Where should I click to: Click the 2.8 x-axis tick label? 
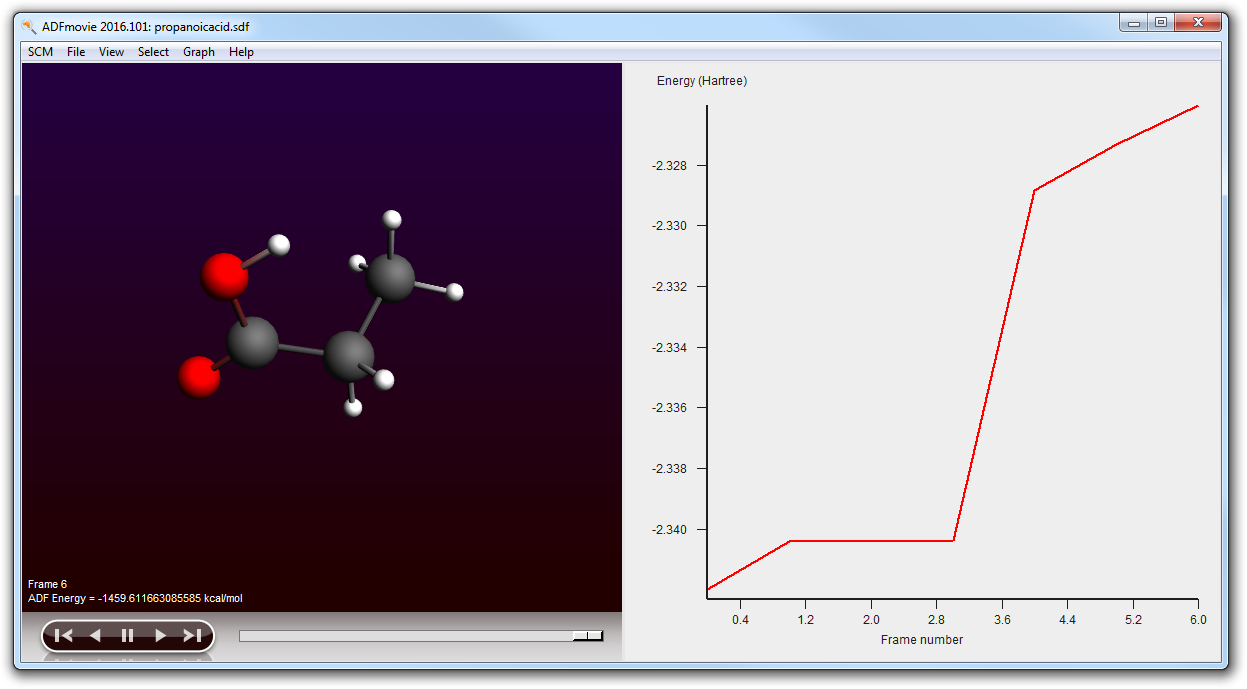(x=936, y=620)
